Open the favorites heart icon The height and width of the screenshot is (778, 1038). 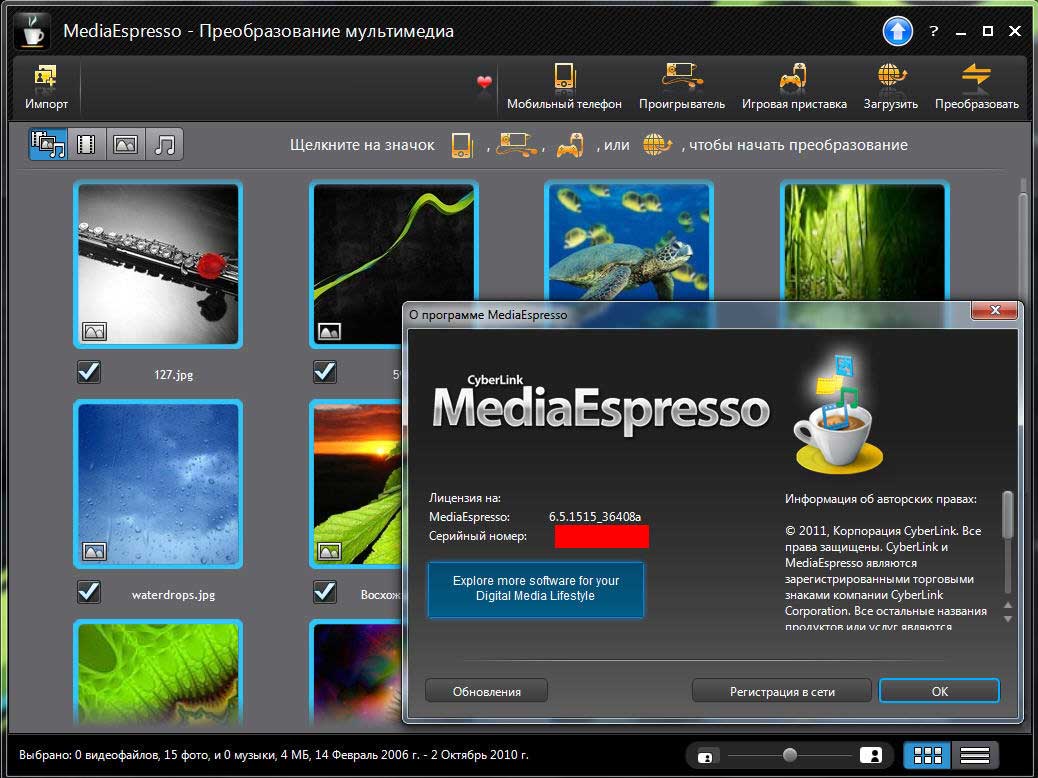pyautogui.click(x=485, y=82)
